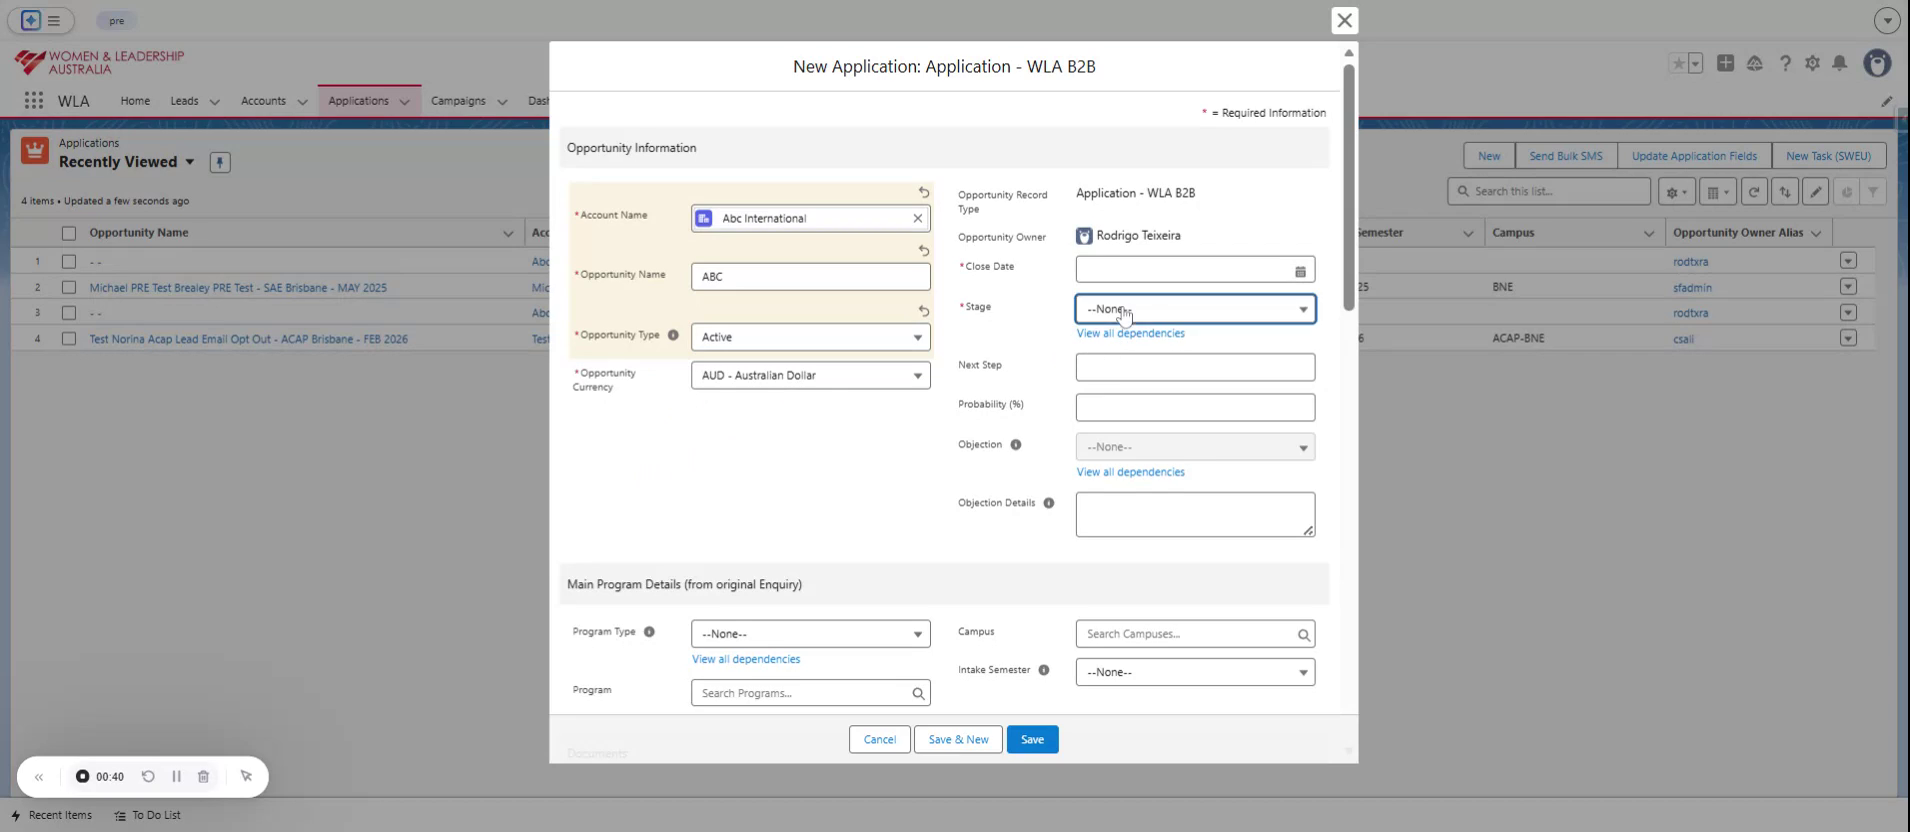Check the row 4 checkbox
The width and height of the screenshot is (1910, 832).
69,339
